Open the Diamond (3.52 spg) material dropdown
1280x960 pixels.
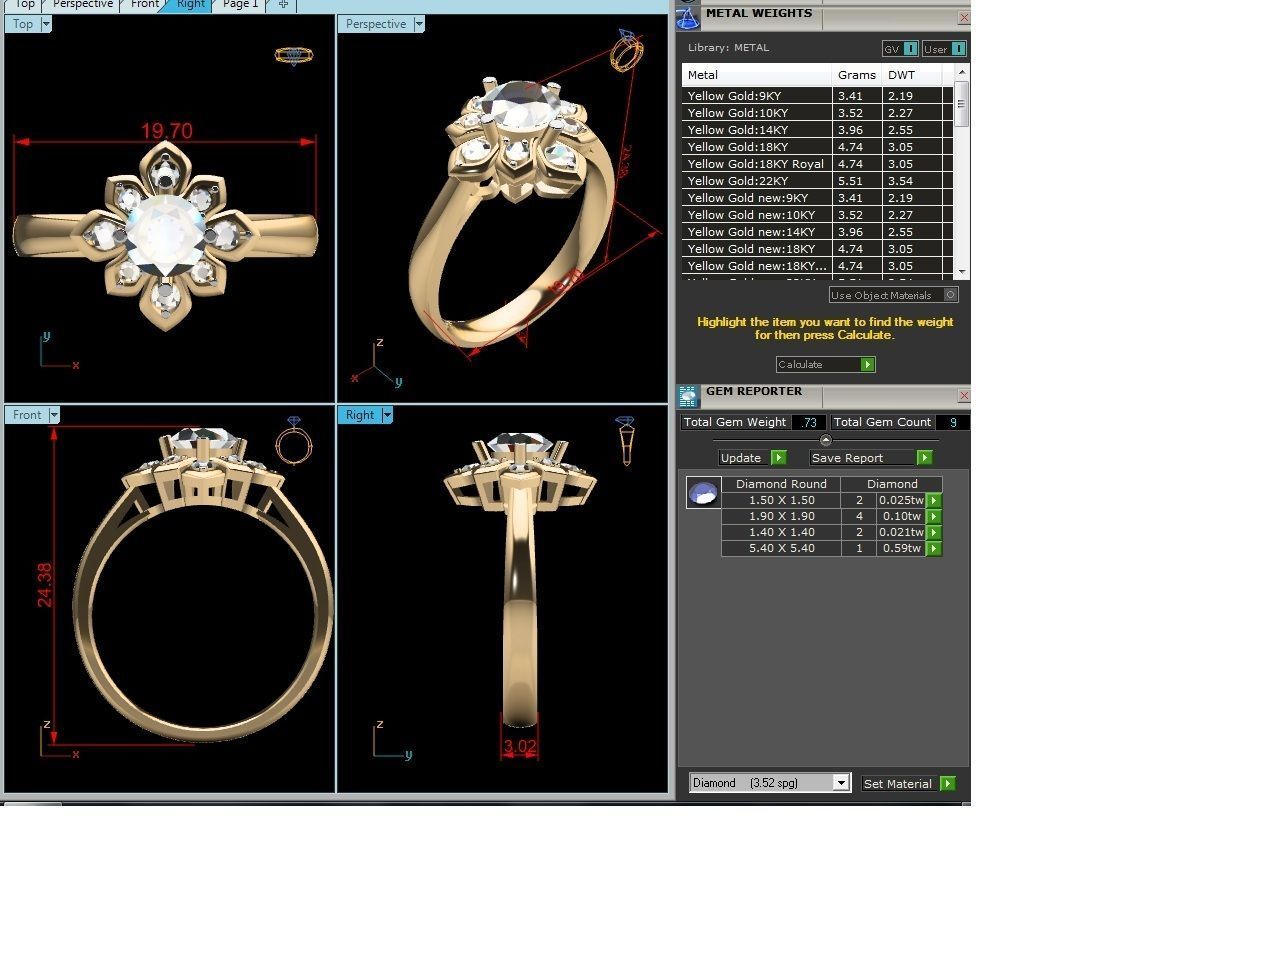(x=841, y=783)
